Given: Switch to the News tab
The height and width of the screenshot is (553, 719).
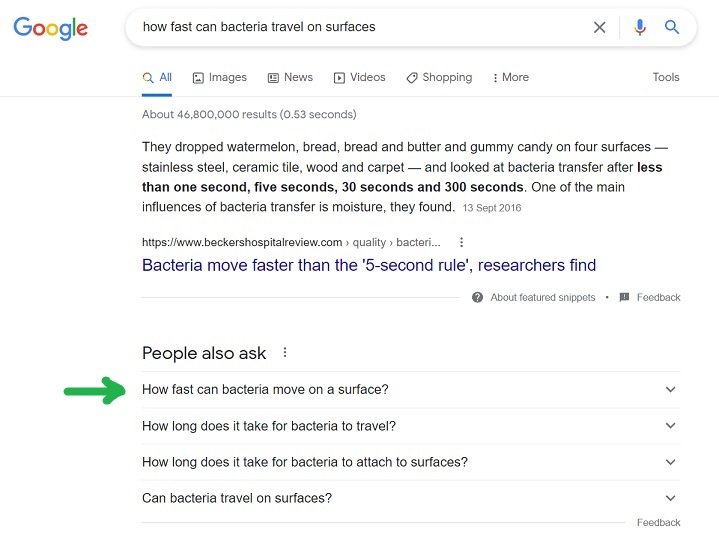Looking at the screenshot, I should (x=290, y=77).
